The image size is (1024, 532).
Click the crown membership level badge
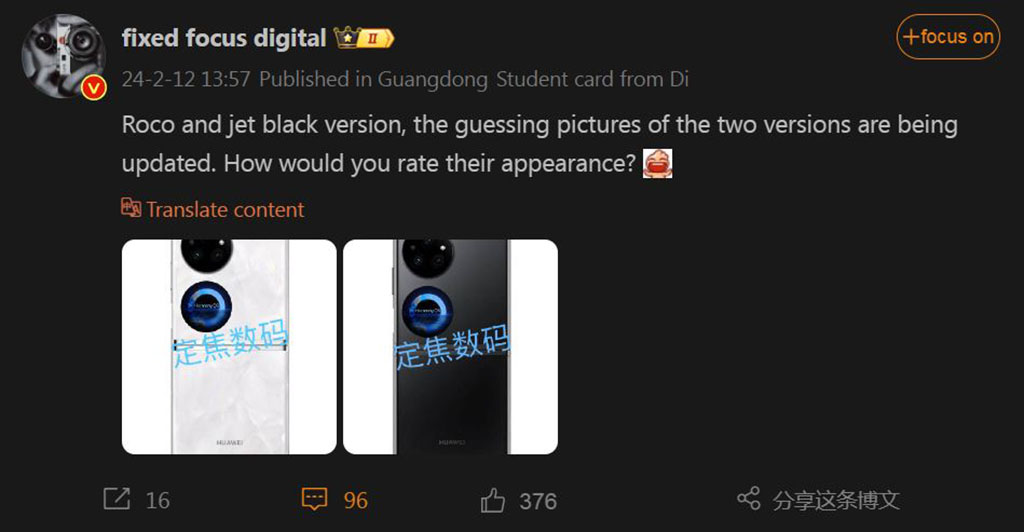click(364, 38)
